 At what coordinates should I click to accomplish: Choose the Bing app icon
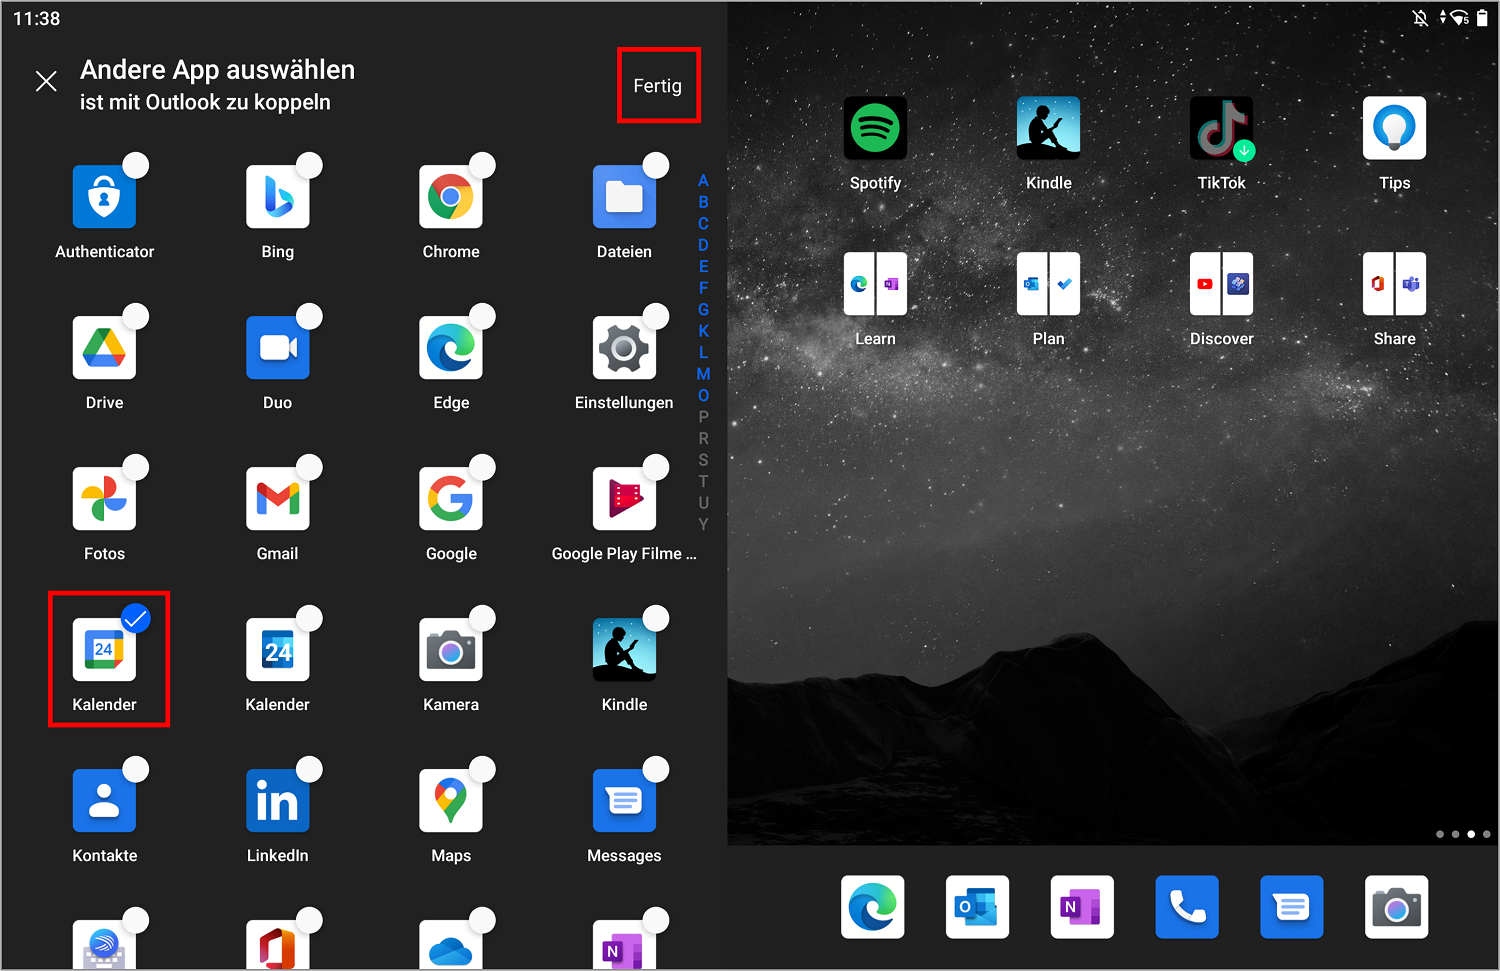click(278, 197)
